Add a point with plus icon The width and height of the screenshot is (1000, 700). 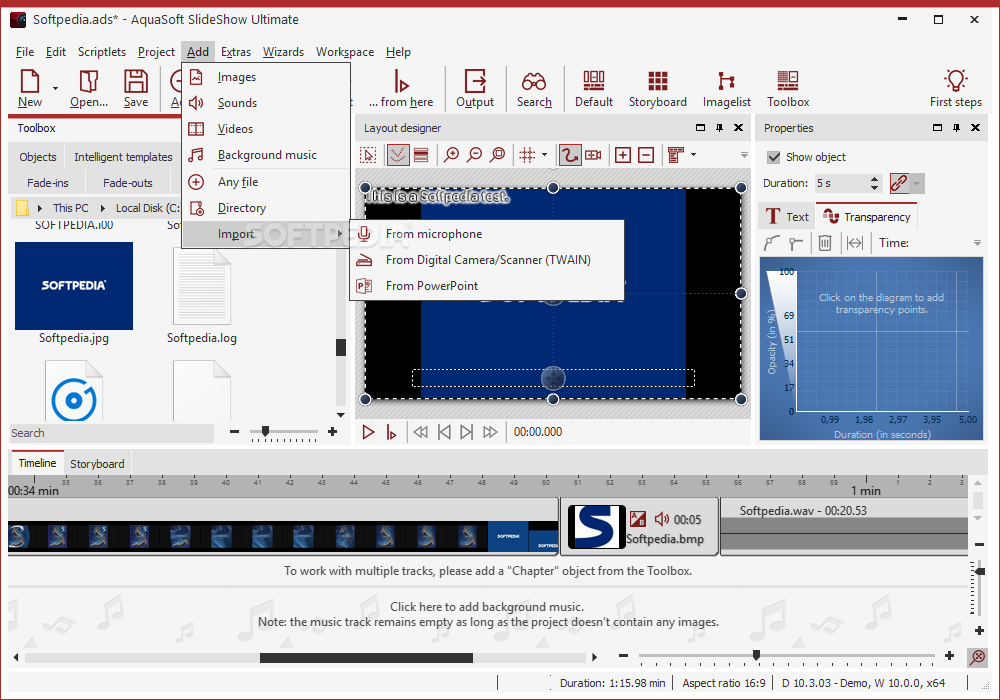coord(622,155)
